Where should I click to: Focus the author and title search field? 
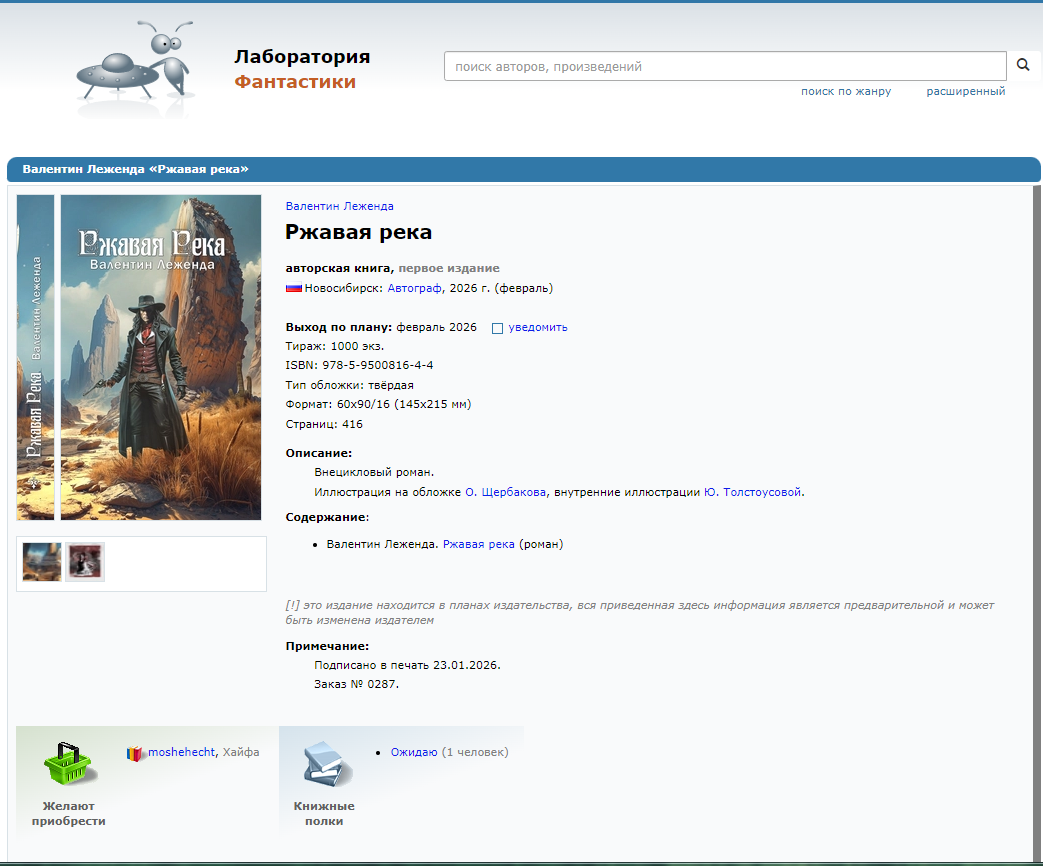pyautogui.click(x=724, y=67)
